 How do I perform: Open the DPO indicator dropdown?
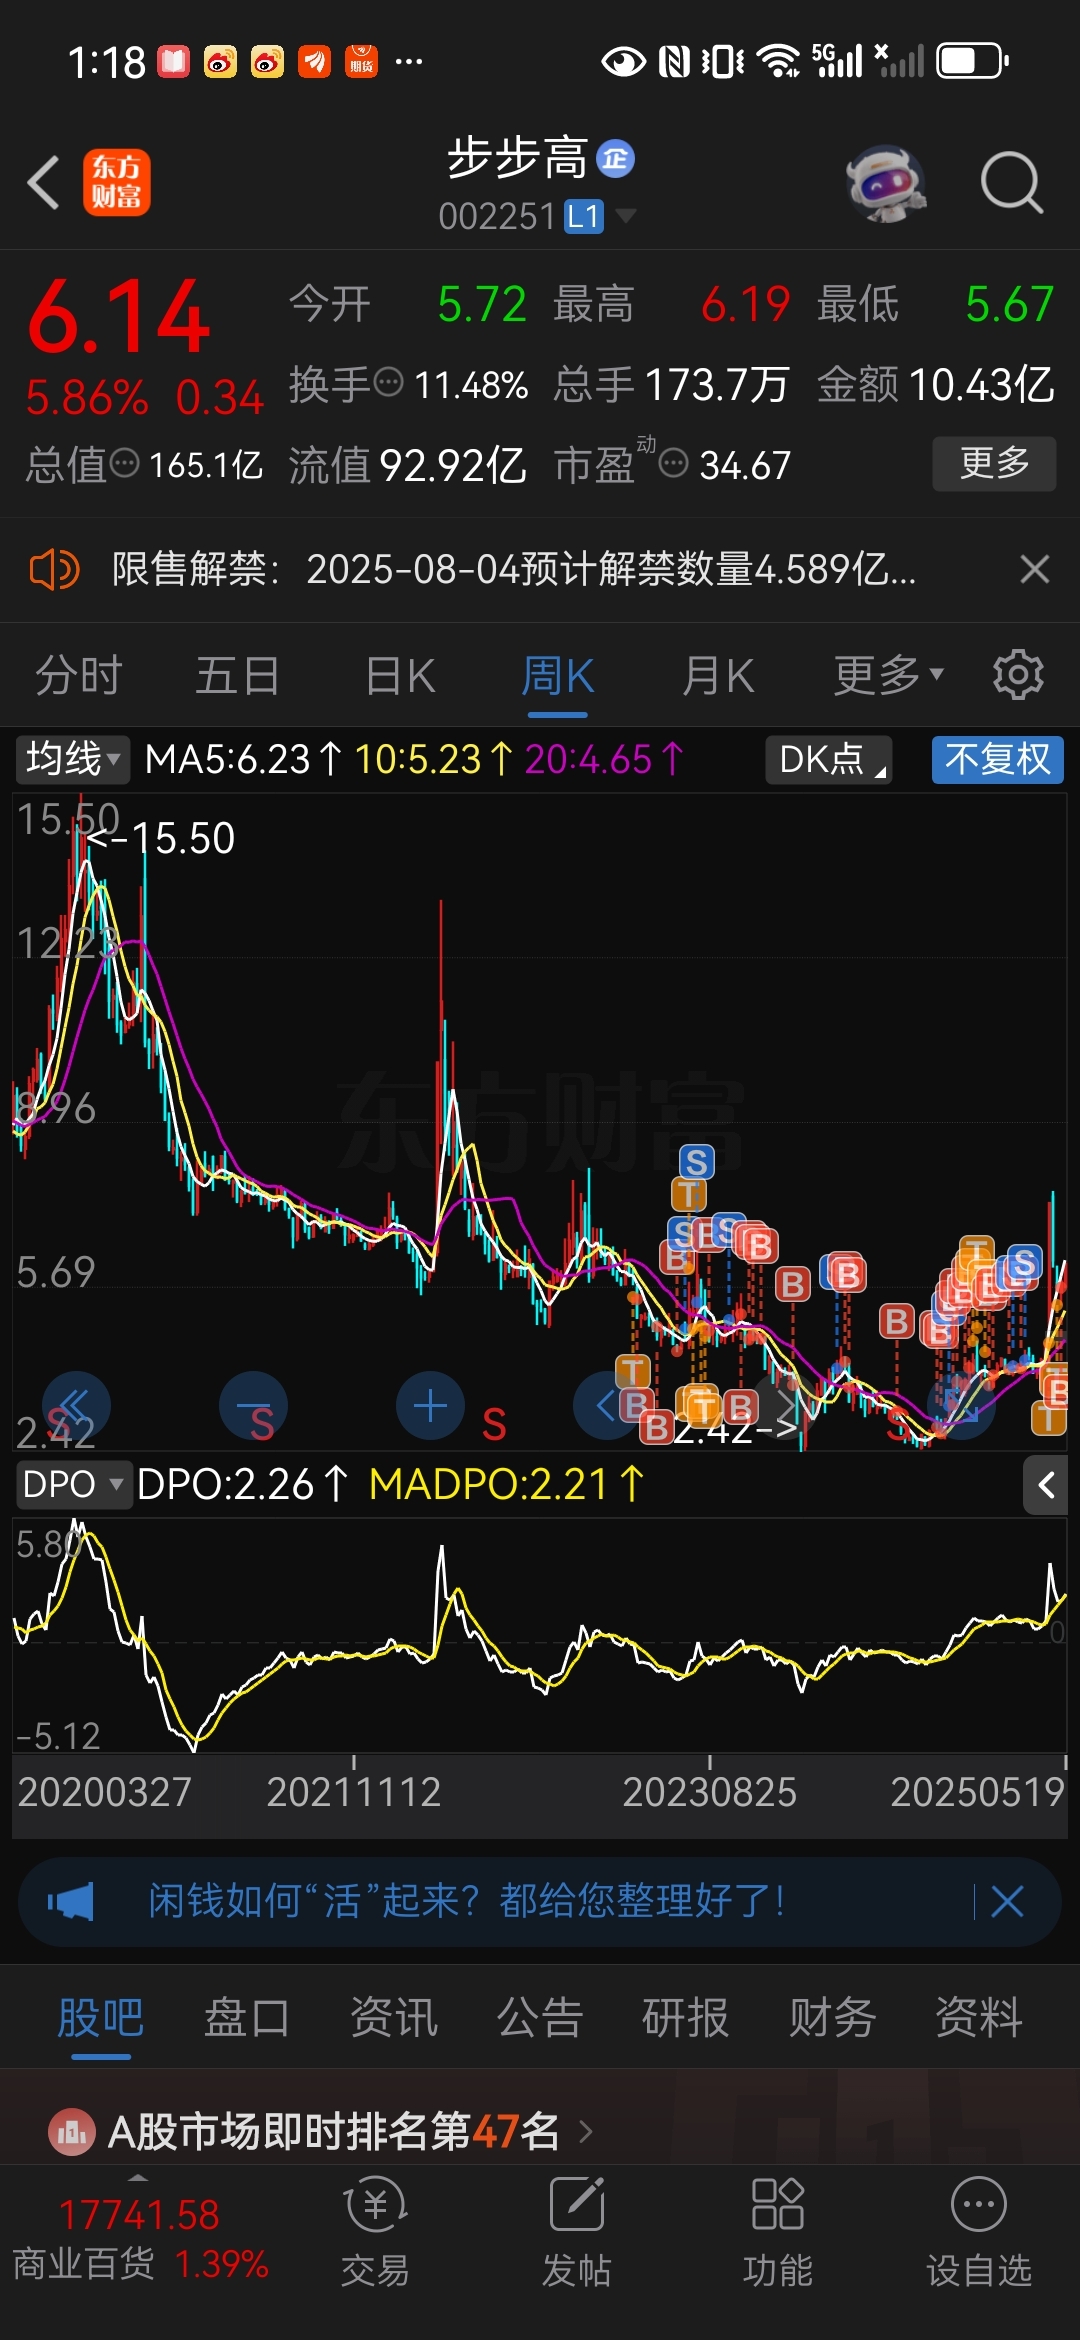pos(73,1484)
